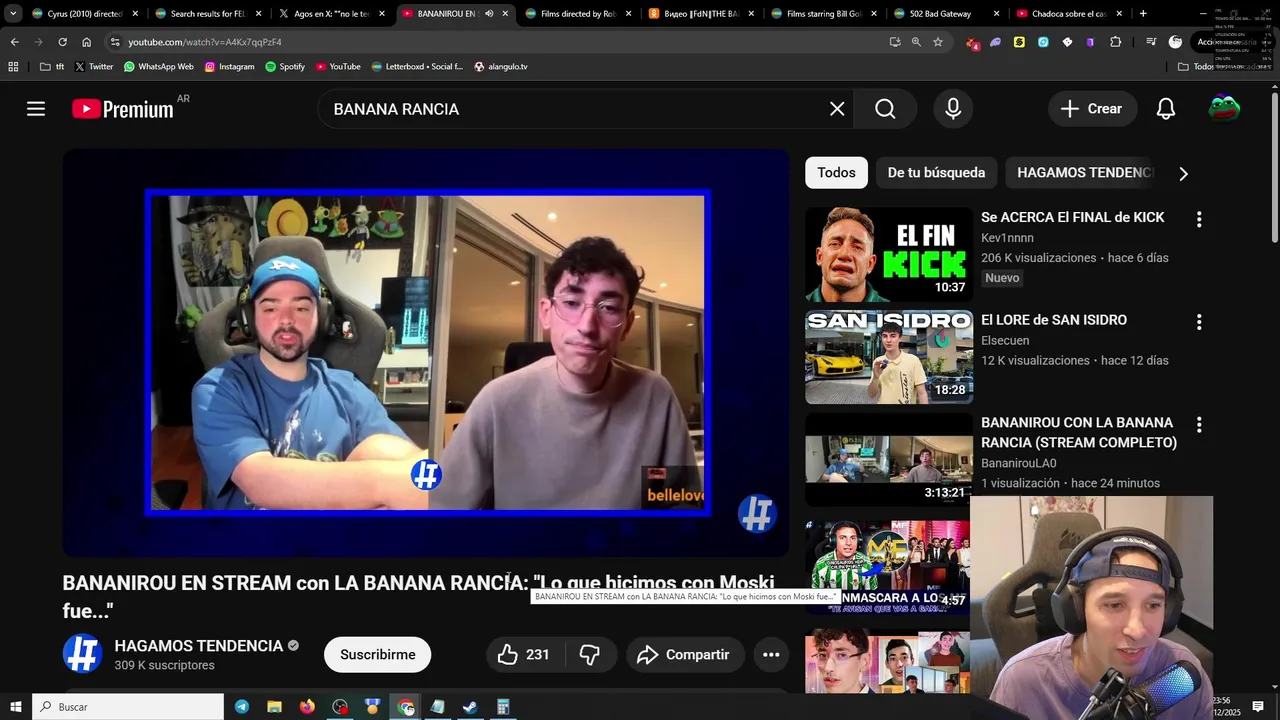Close the BANANIROU EN browser tab
1280x720 pixels.
(505, 14)
